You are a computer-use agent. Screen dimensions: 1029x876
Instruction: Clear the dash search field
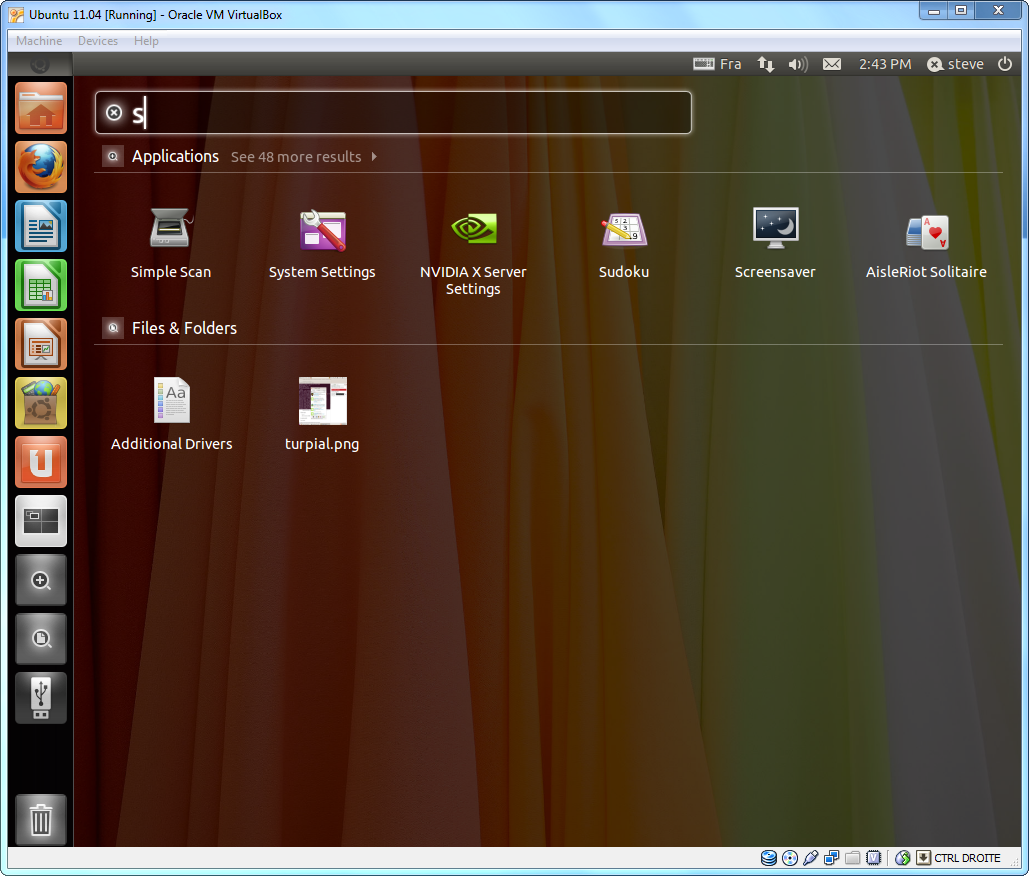(x=114, y=113)
